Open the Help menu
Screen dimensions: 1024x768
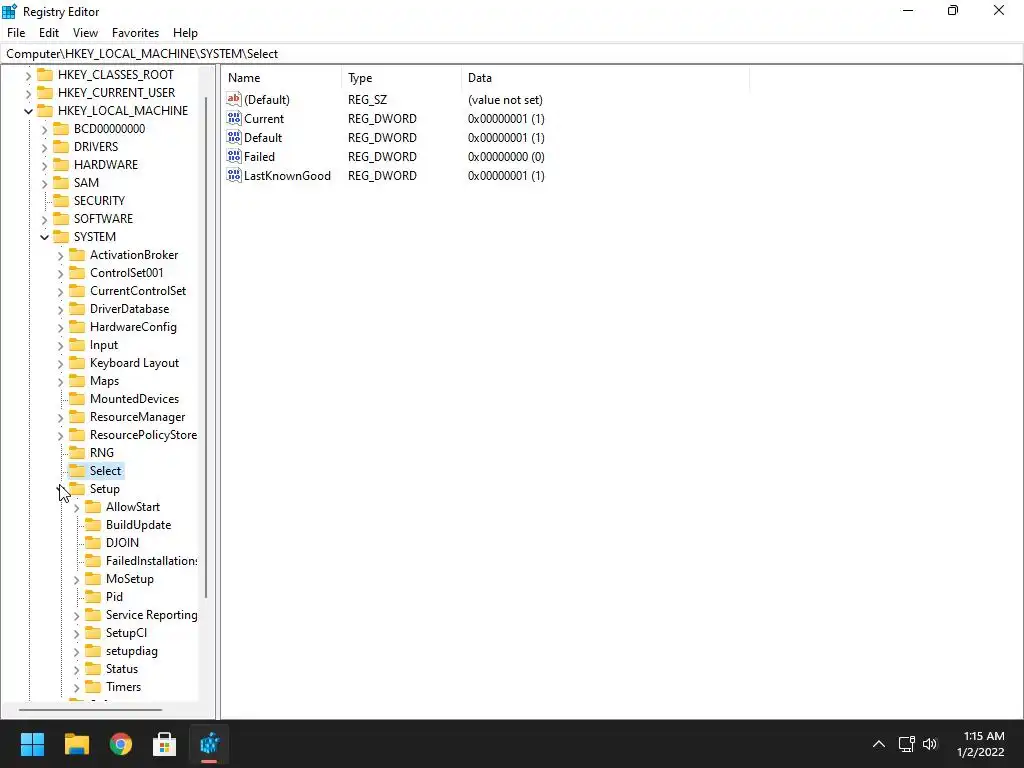pos(185,33)
